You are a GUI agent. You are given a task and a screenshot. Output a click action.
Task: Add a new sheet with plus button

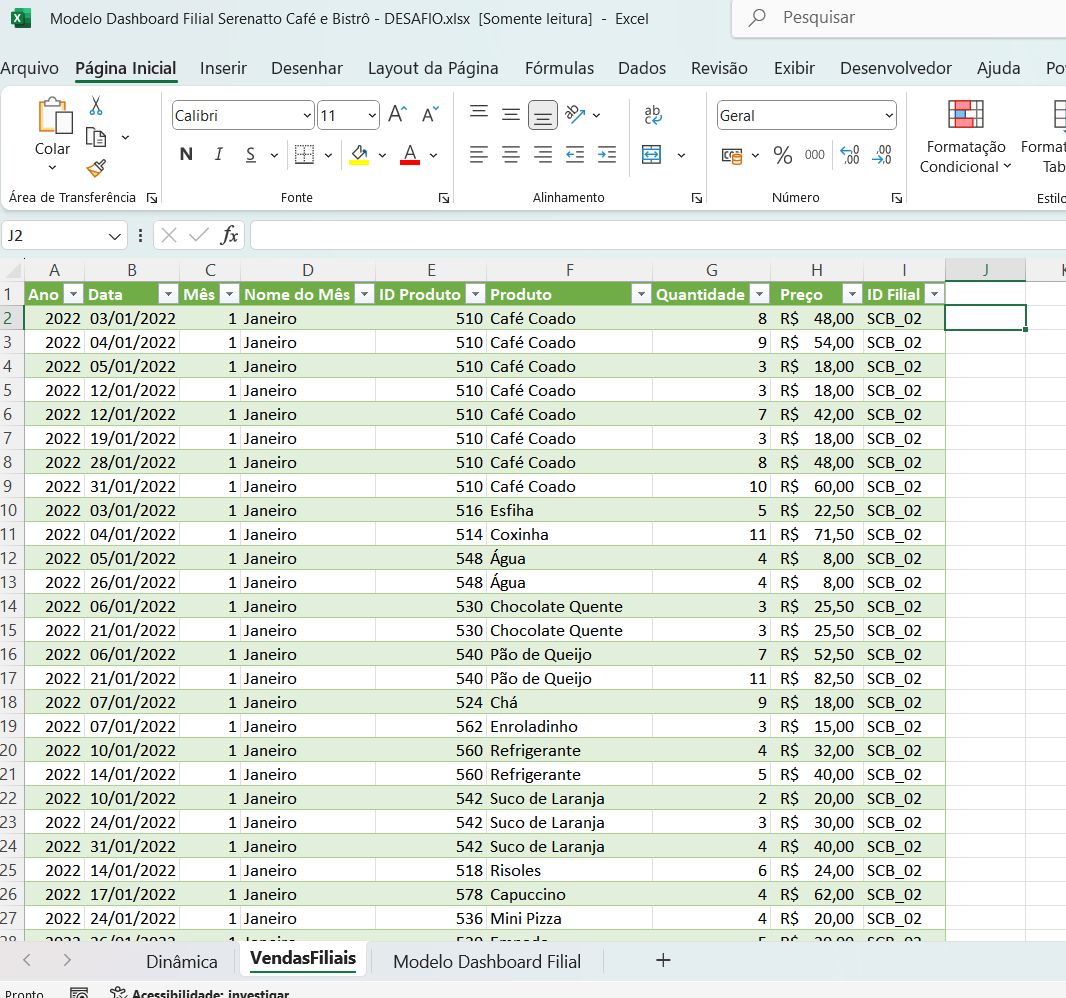coord(663,960)
